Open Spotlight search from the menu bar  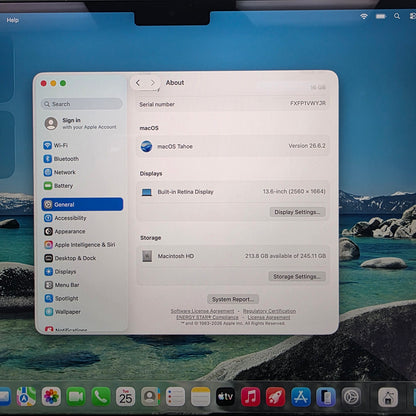coord(397,16)
